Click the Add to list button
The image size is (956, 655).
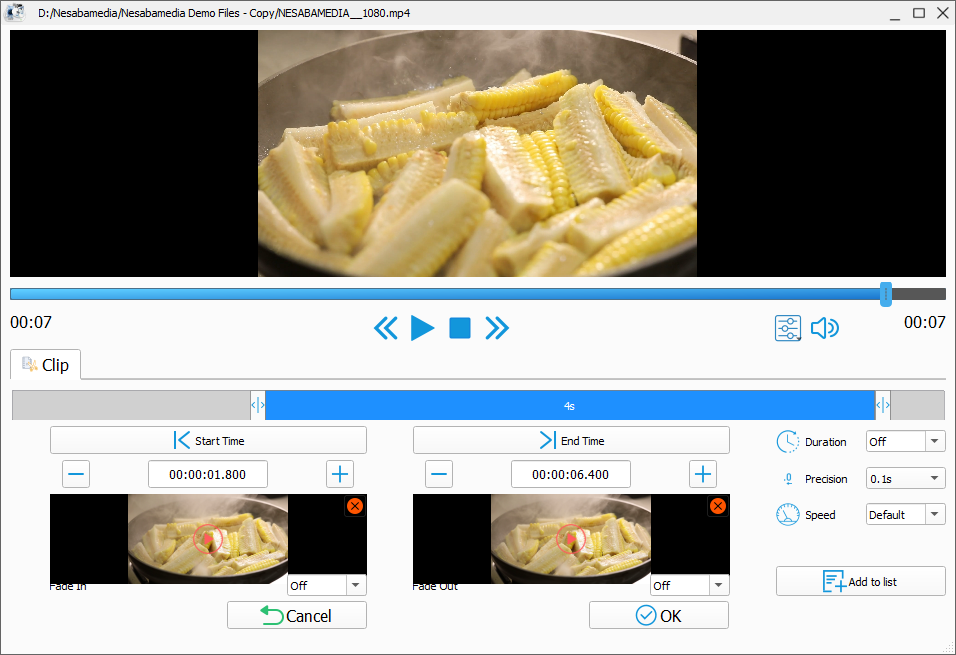[x=860, y=582]
